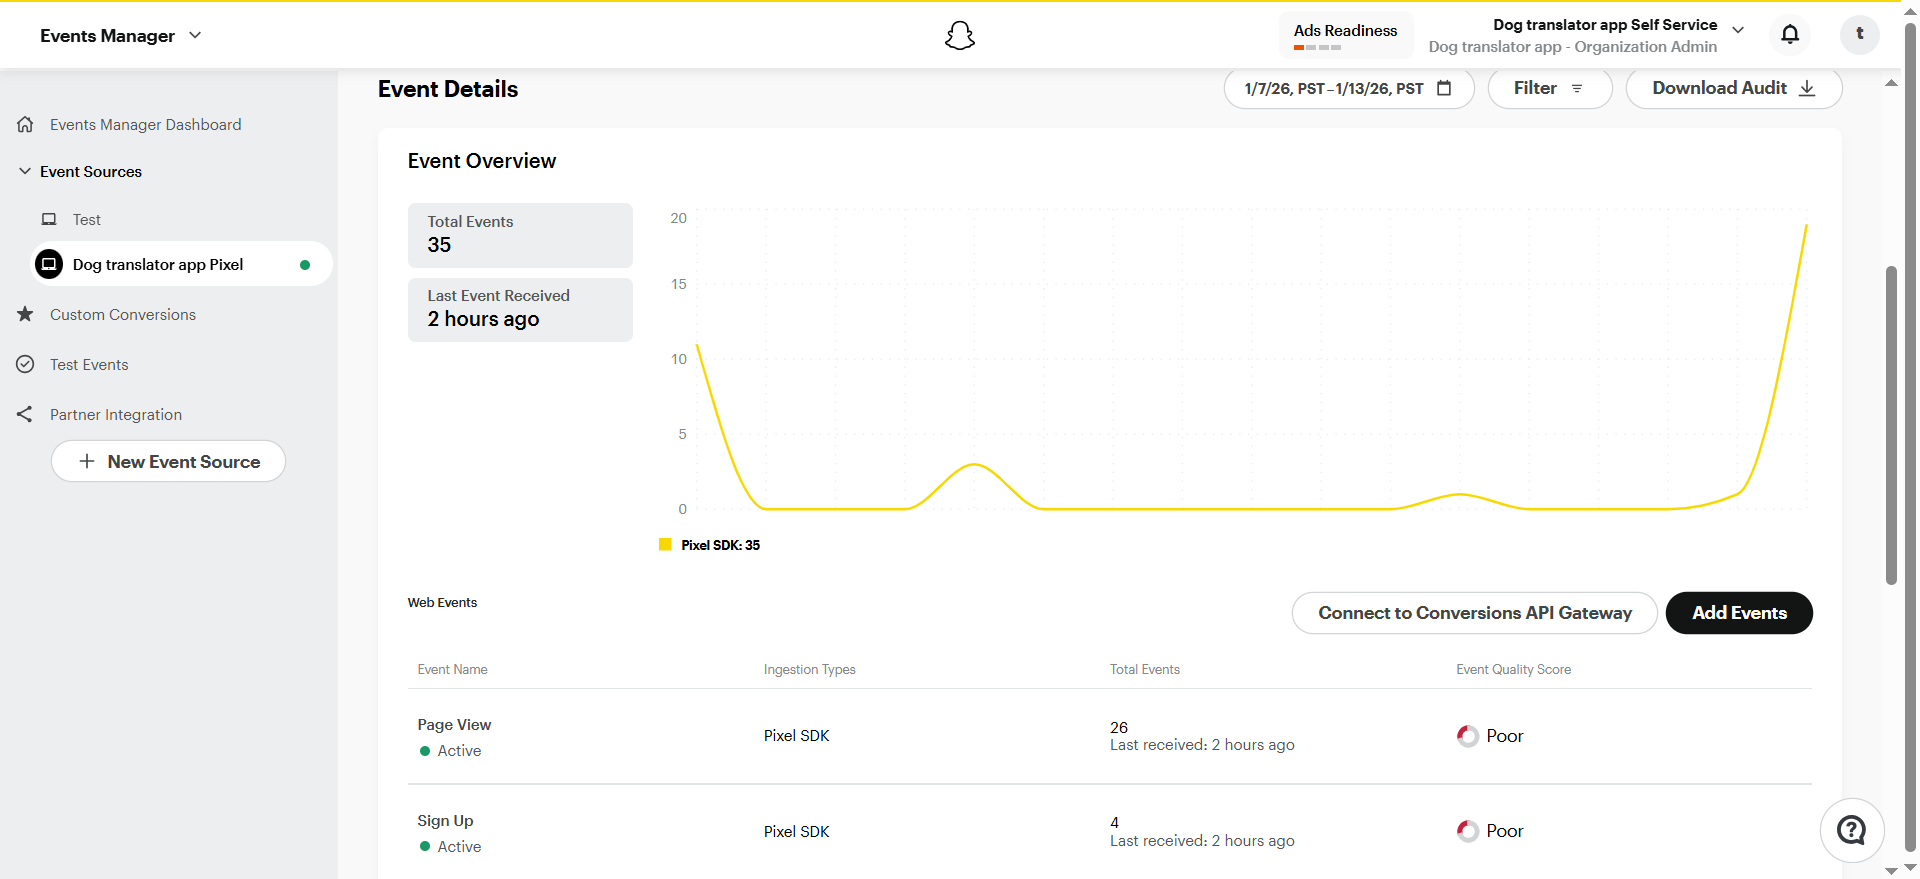Toggle the Pixel SDK legend swatch
Screen dimensions: 1920x879
(x=665, y=544)
